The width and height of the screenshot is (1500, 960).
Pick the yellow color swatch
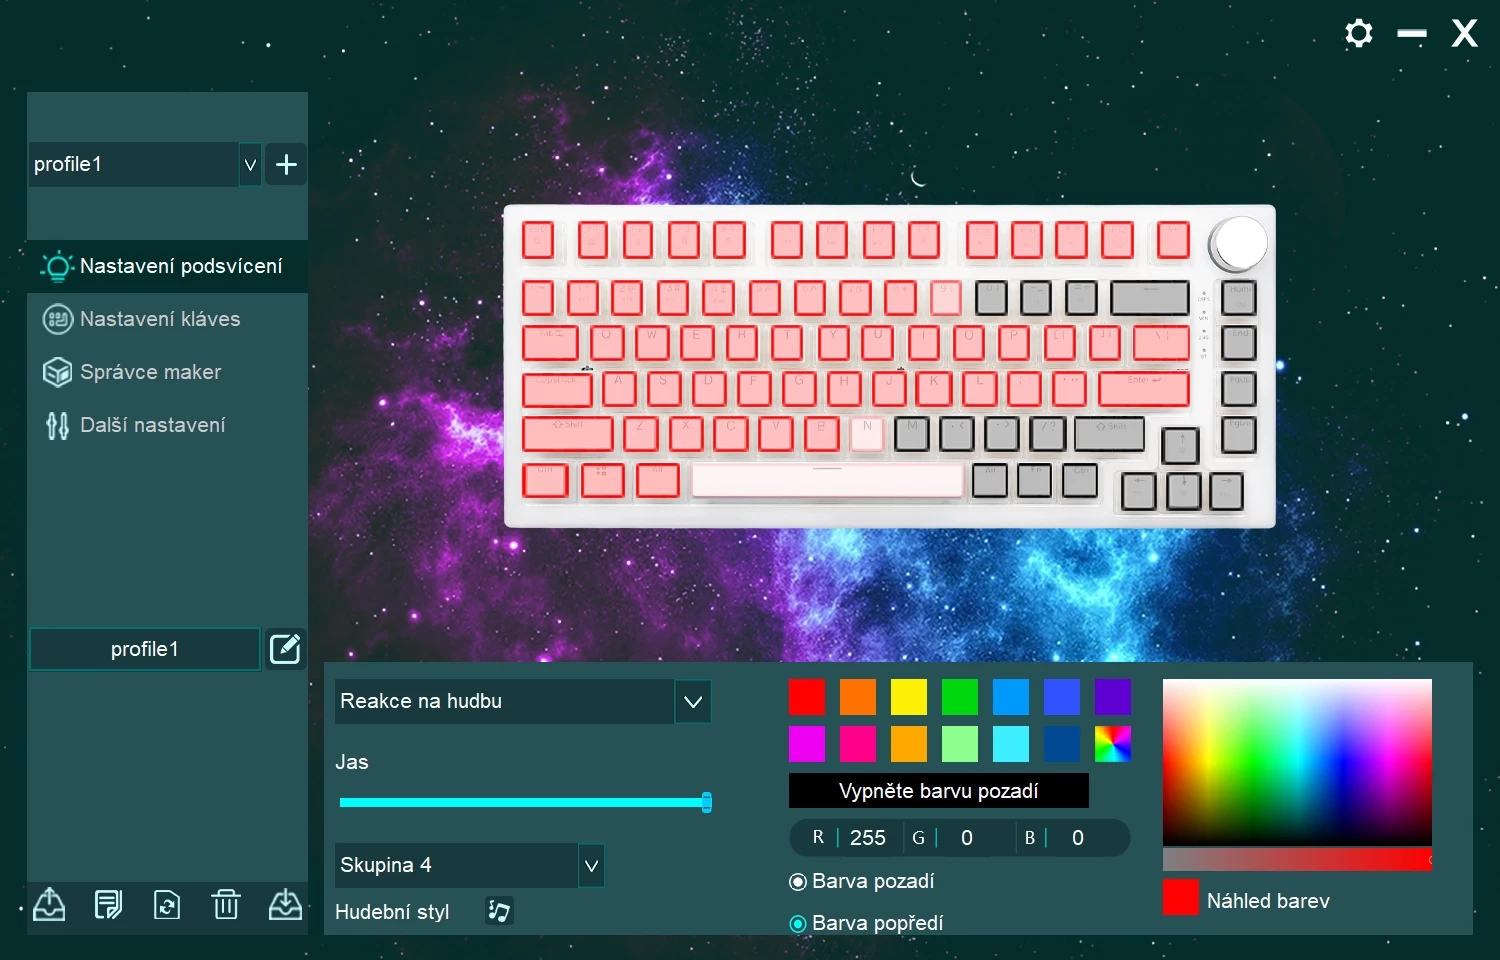coord(908,697)
